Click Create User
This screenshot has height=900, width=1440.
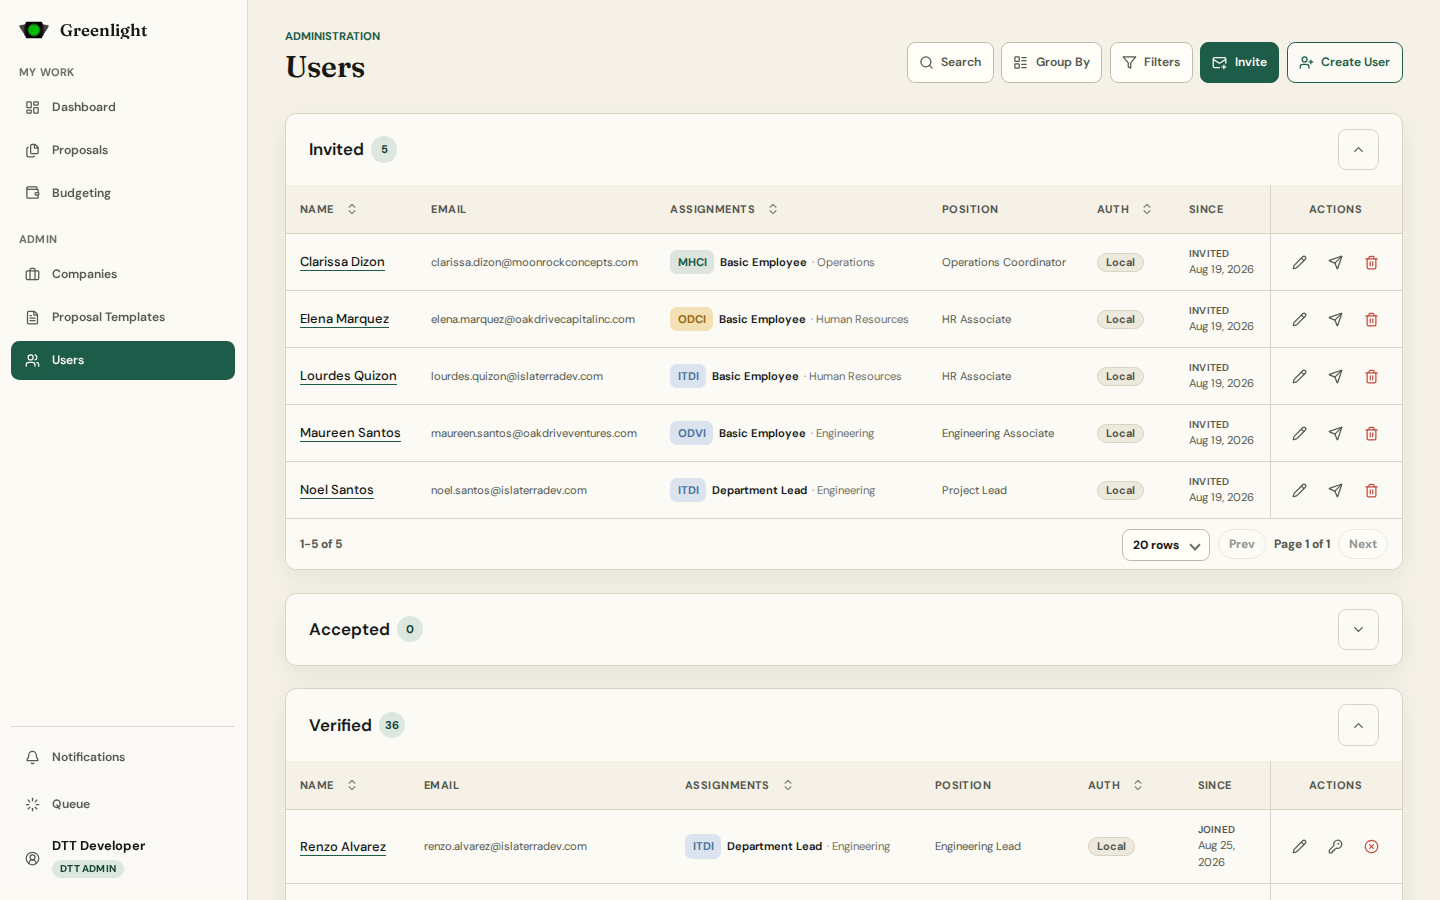coord(1344,62)
